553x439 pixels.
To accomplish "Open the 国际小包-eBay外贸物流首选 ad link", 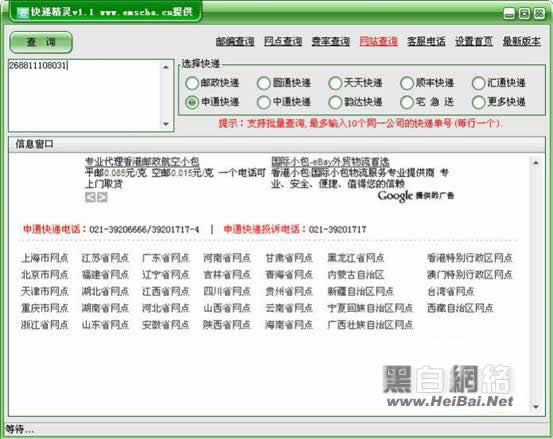I will (330, 162).
